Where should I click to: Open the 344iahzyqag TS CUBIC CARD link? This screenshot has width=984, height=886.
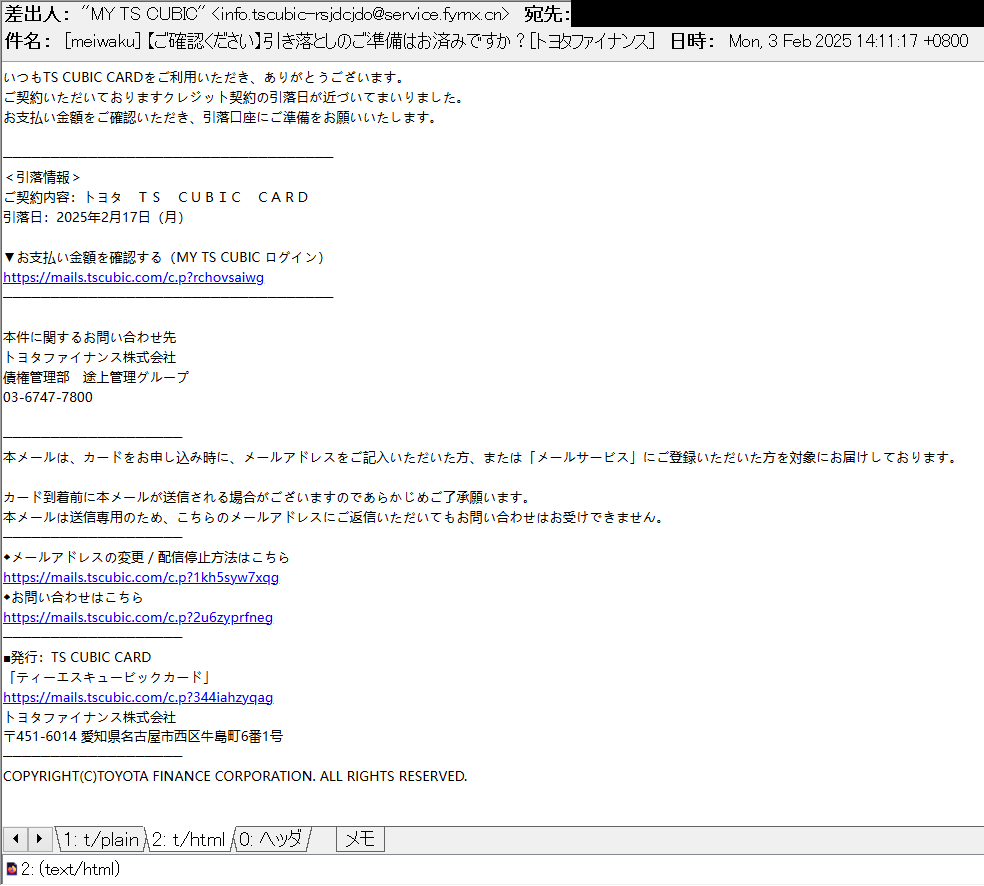tap(138, 697)
